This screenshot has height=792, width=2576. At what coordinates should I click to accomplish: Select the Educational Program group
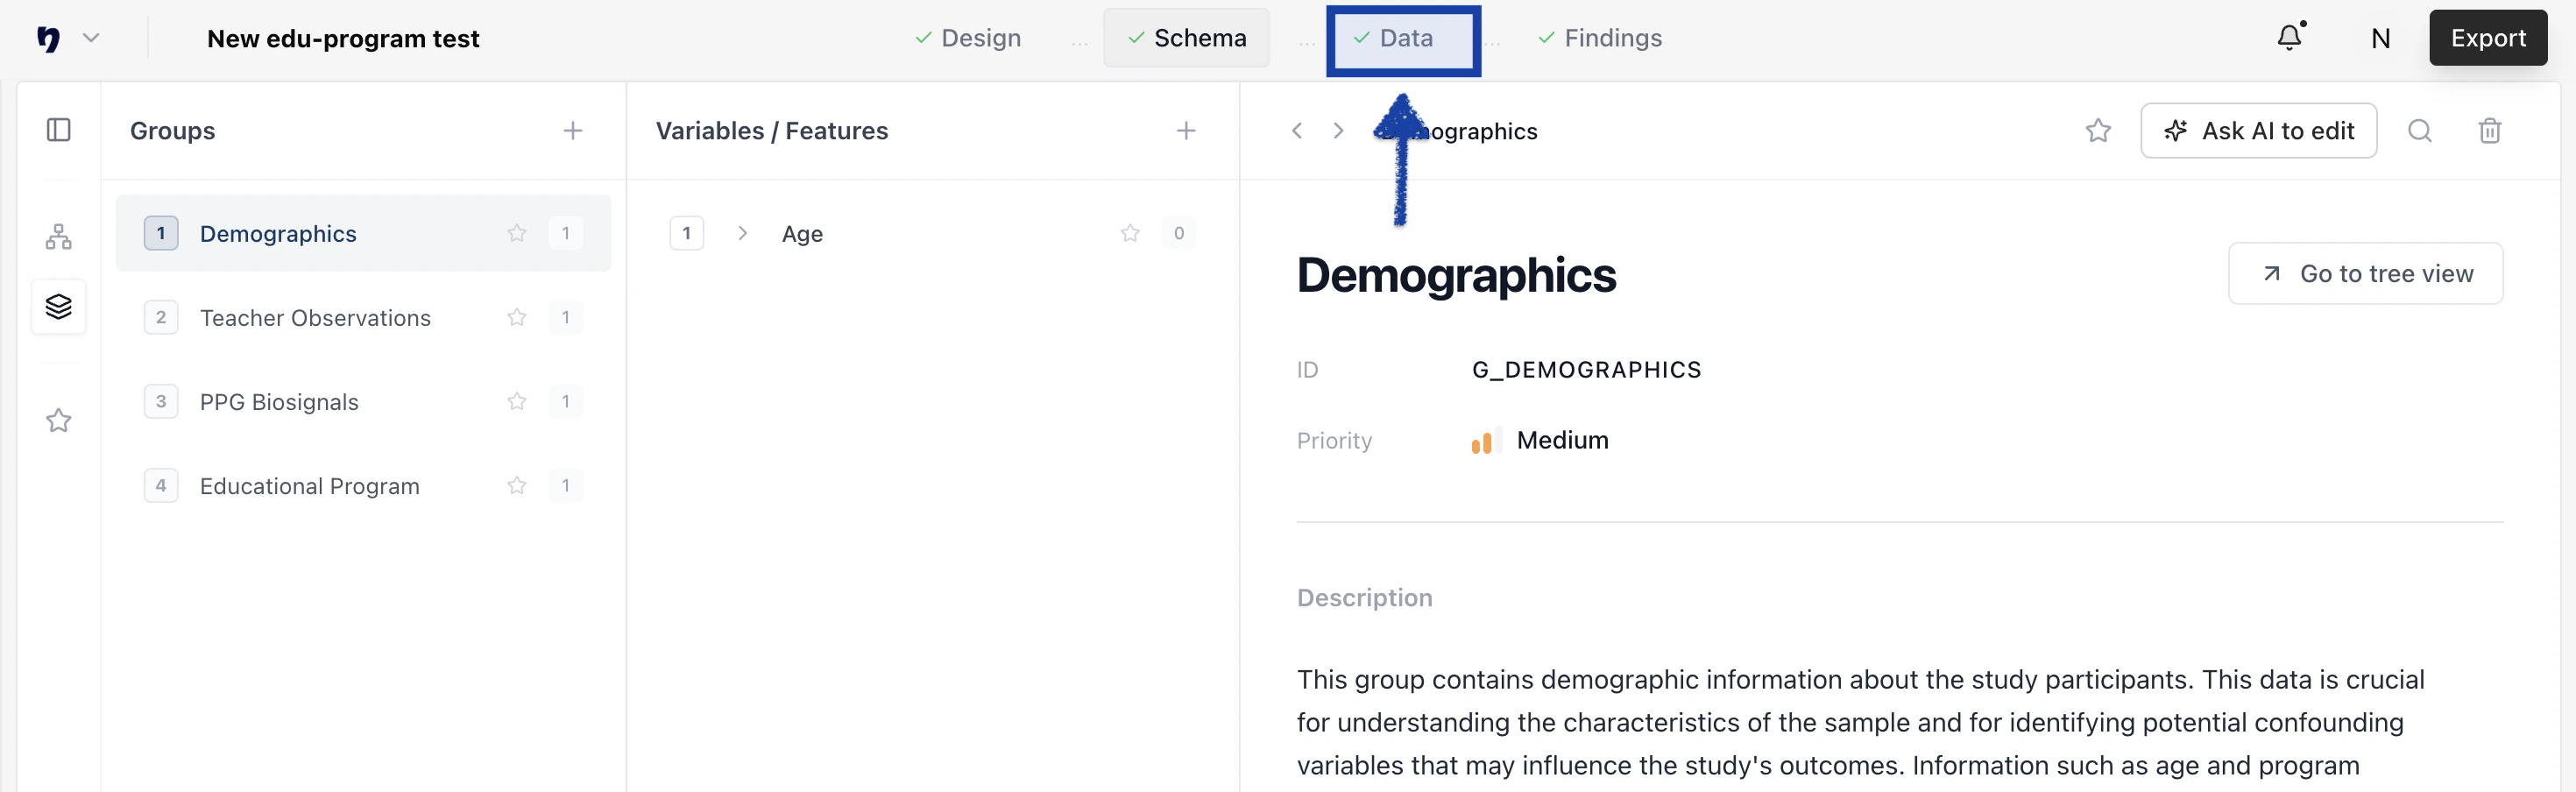coord(309,486)
